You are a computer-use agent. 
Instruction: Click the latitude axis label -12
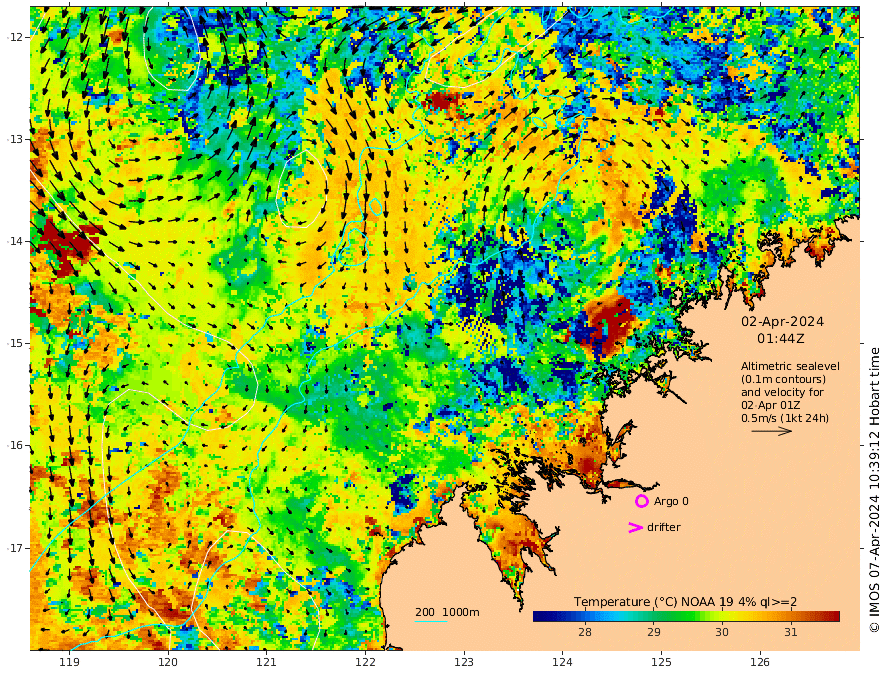(14, 37)
